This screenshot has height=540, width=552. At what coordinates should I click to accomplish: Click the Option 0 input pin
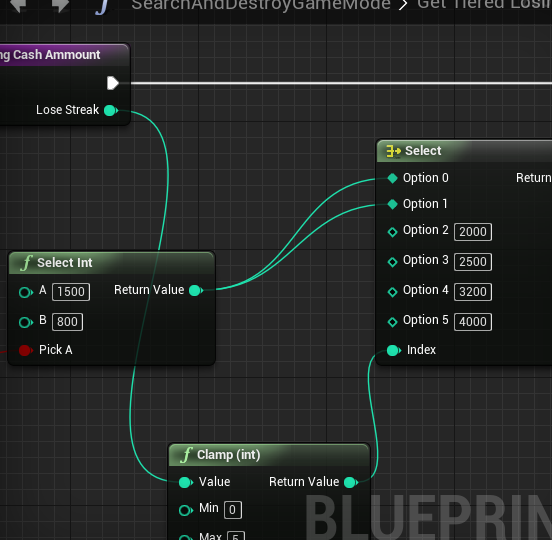392,178
